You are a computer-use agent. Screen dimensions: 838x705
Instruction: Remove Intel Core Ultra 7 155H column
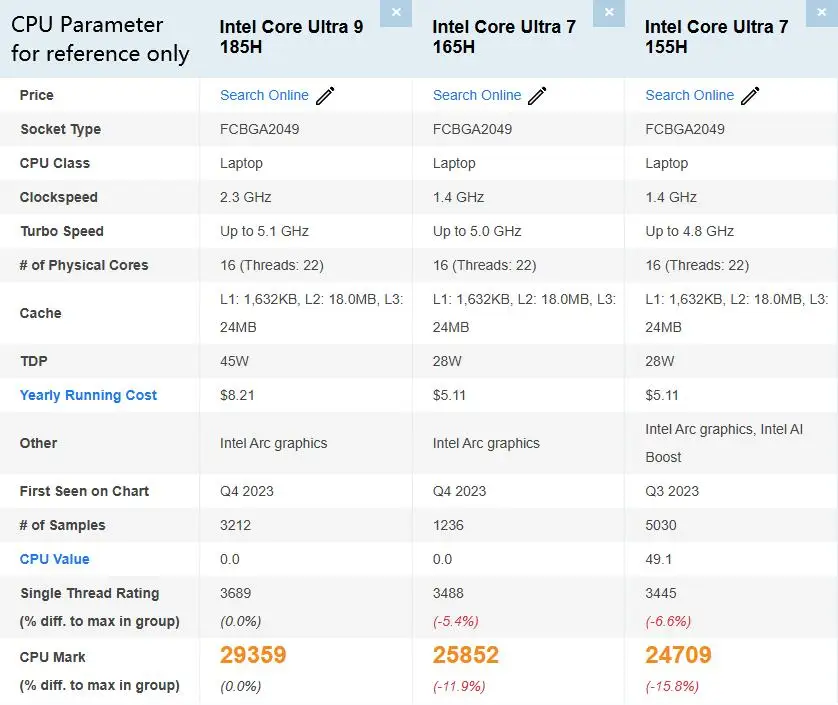[821, 13]
